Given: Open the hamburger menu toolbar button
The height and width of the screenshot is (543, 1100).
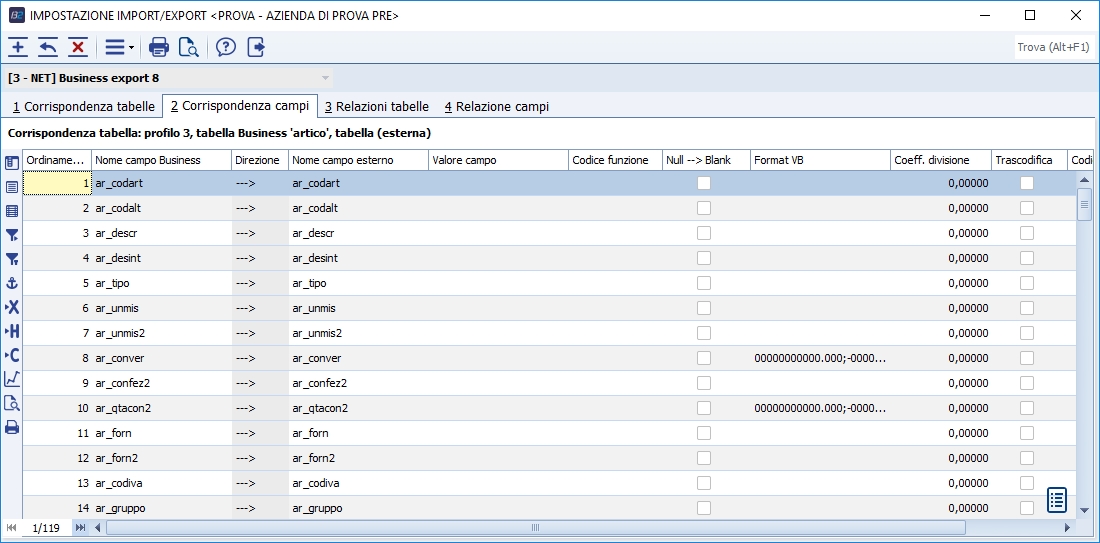Looking at the screenshot, I should click(119, 48).
